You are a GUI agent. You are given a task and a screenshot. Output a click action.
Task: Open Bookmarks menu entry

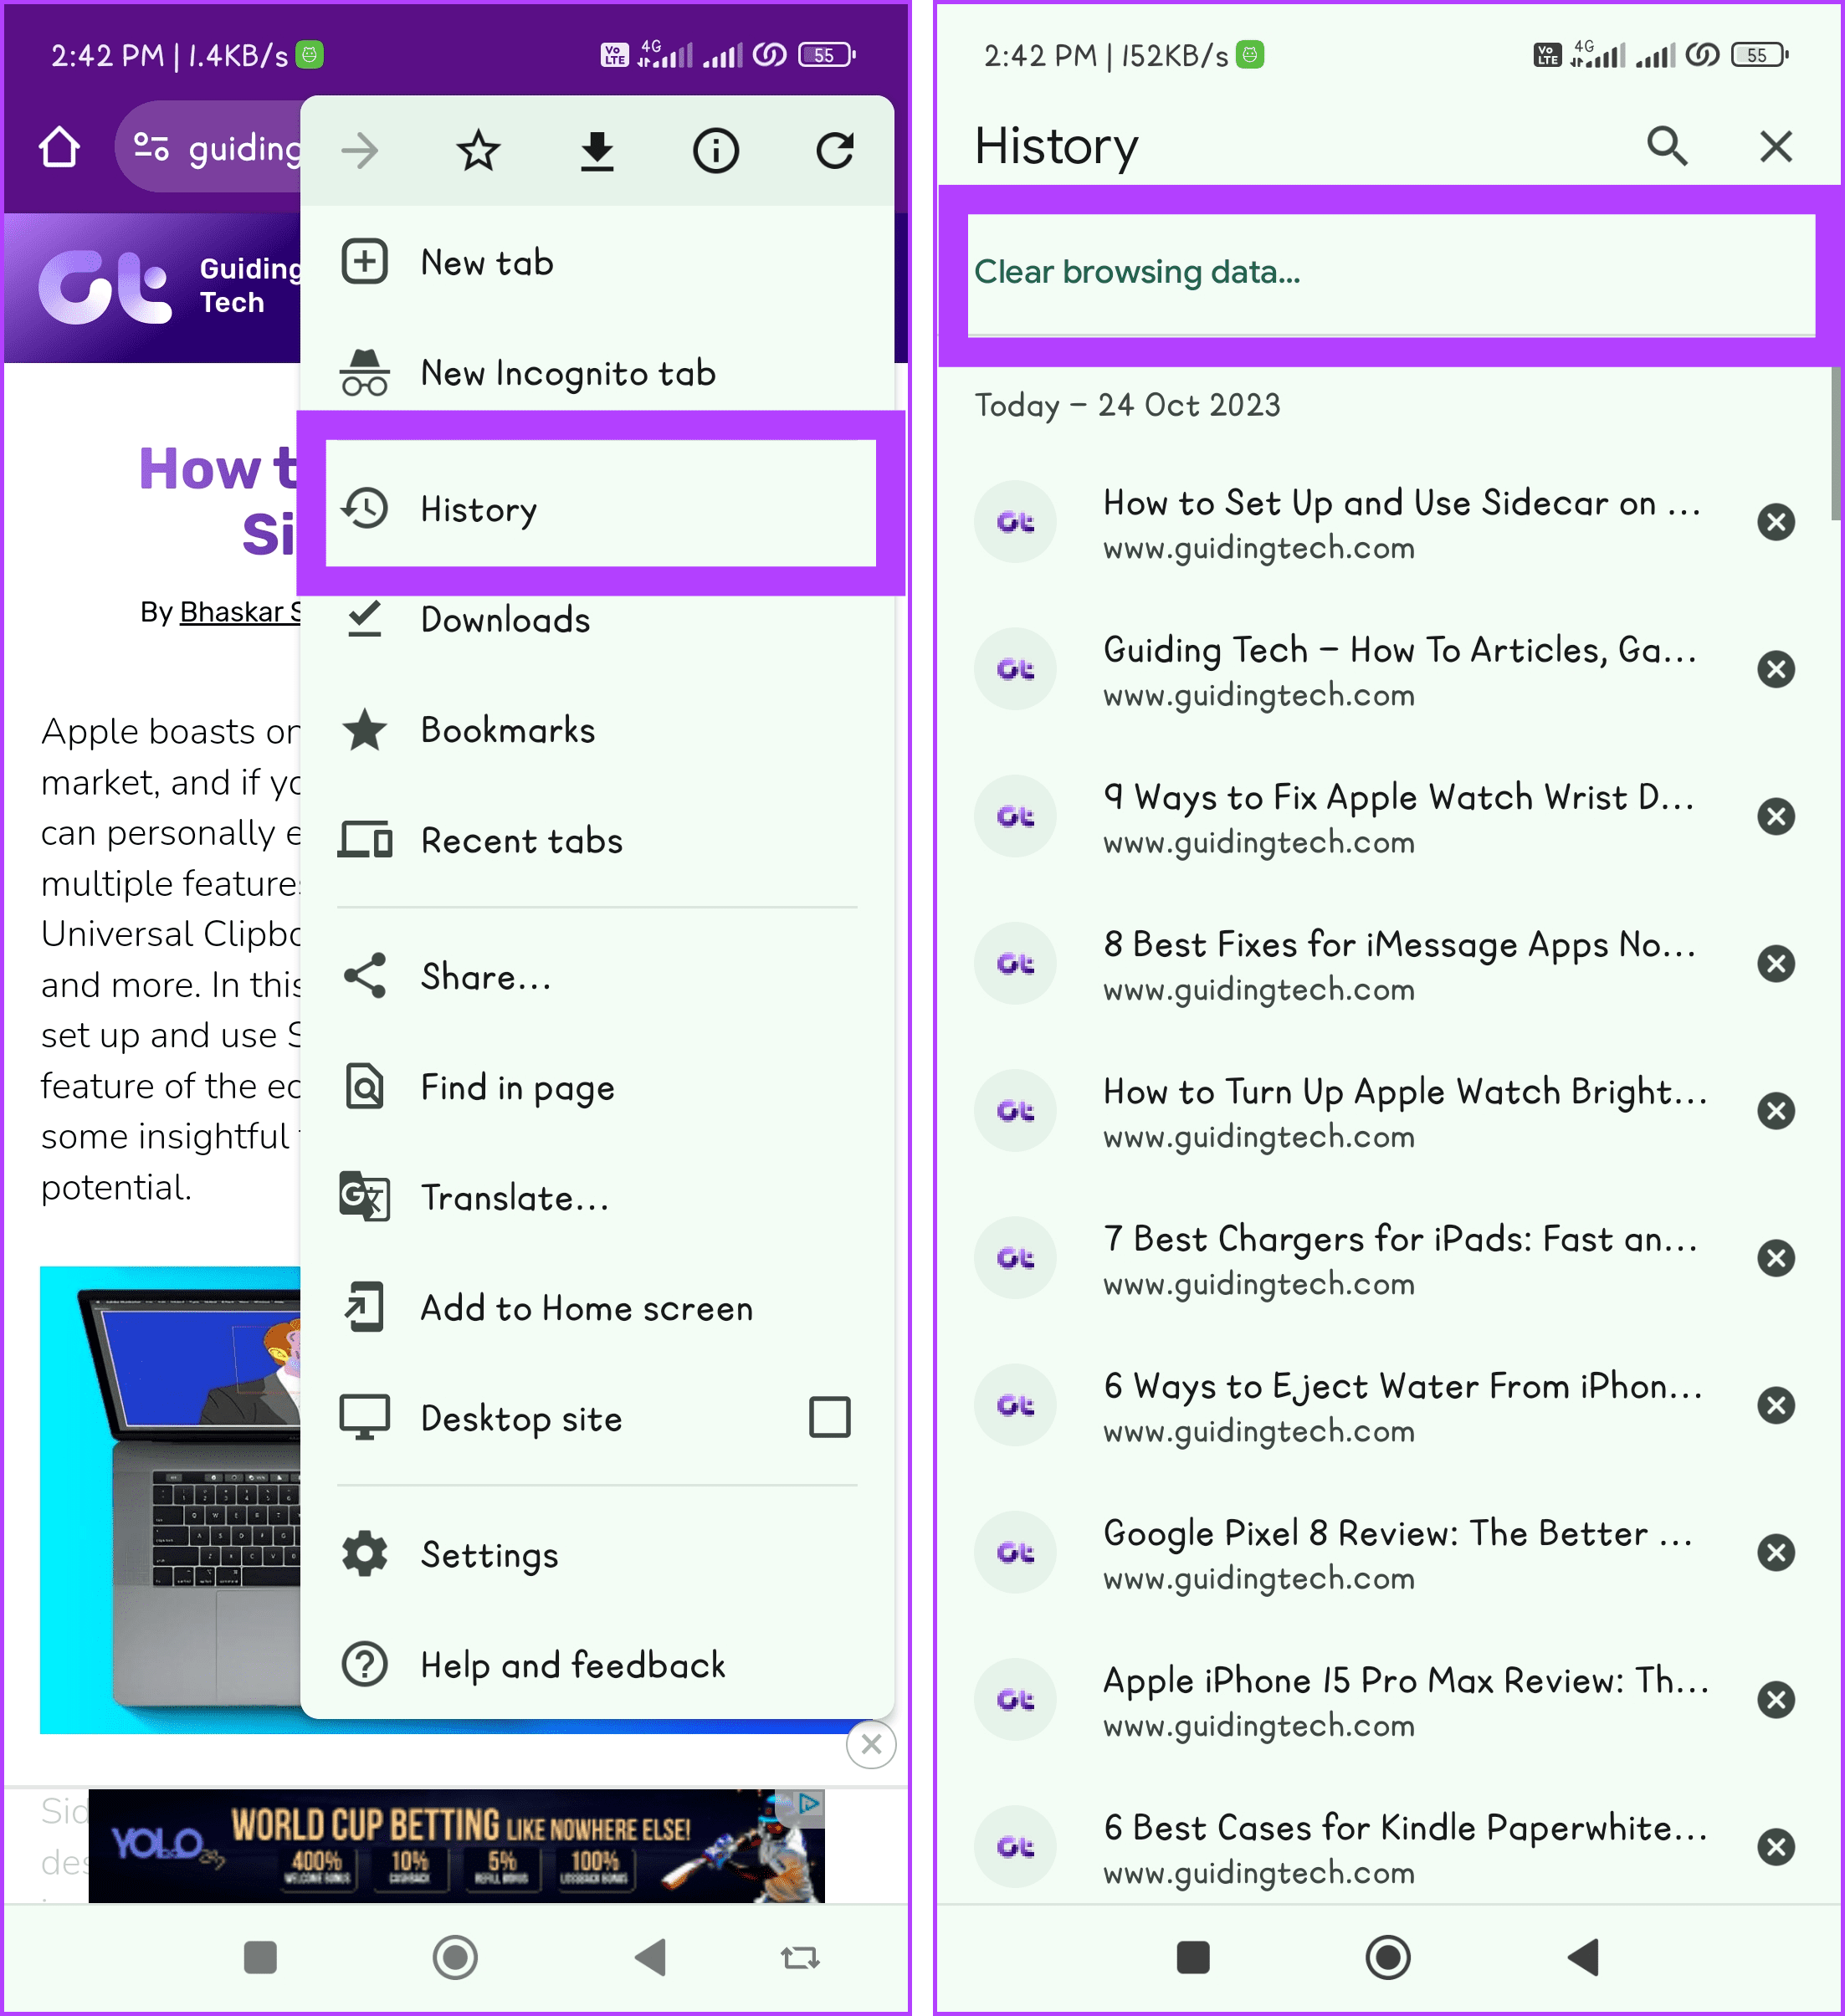click(x=597, y=730)
